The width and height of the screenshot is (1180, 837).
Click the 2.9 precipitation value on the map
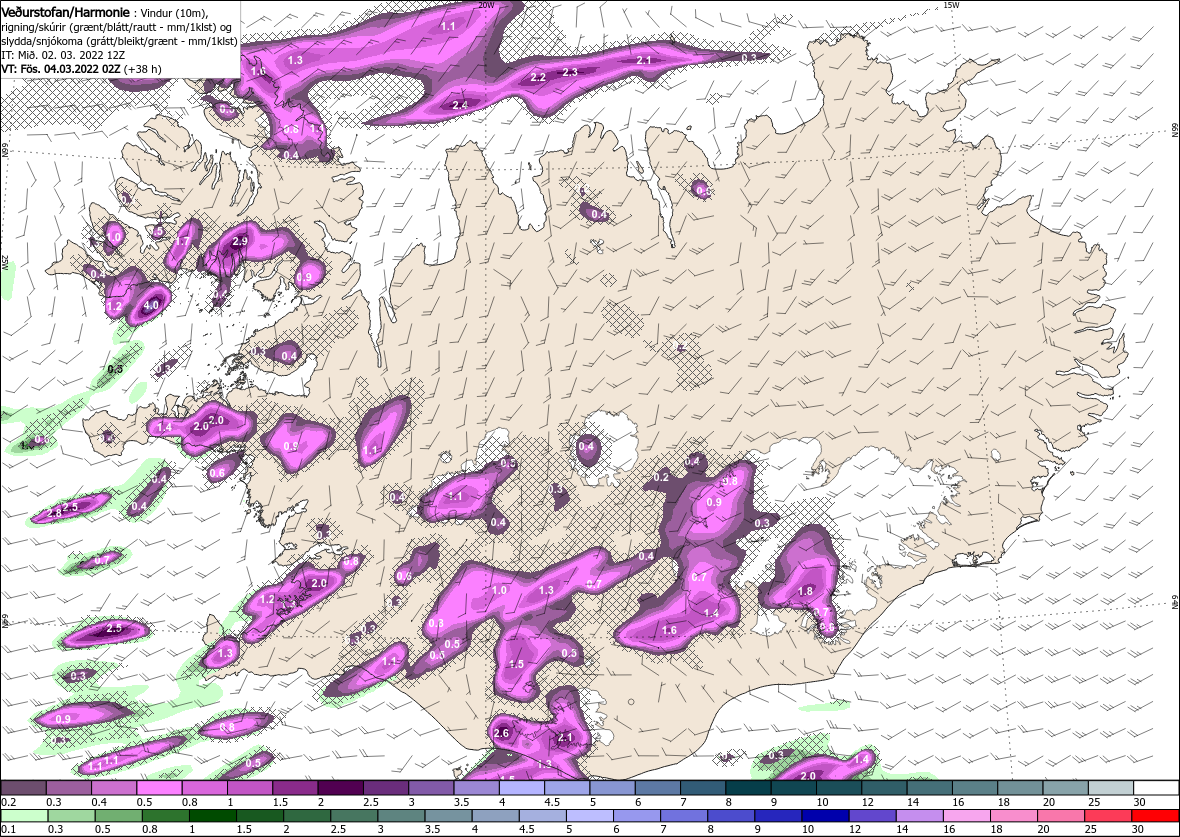pos(239,242)
